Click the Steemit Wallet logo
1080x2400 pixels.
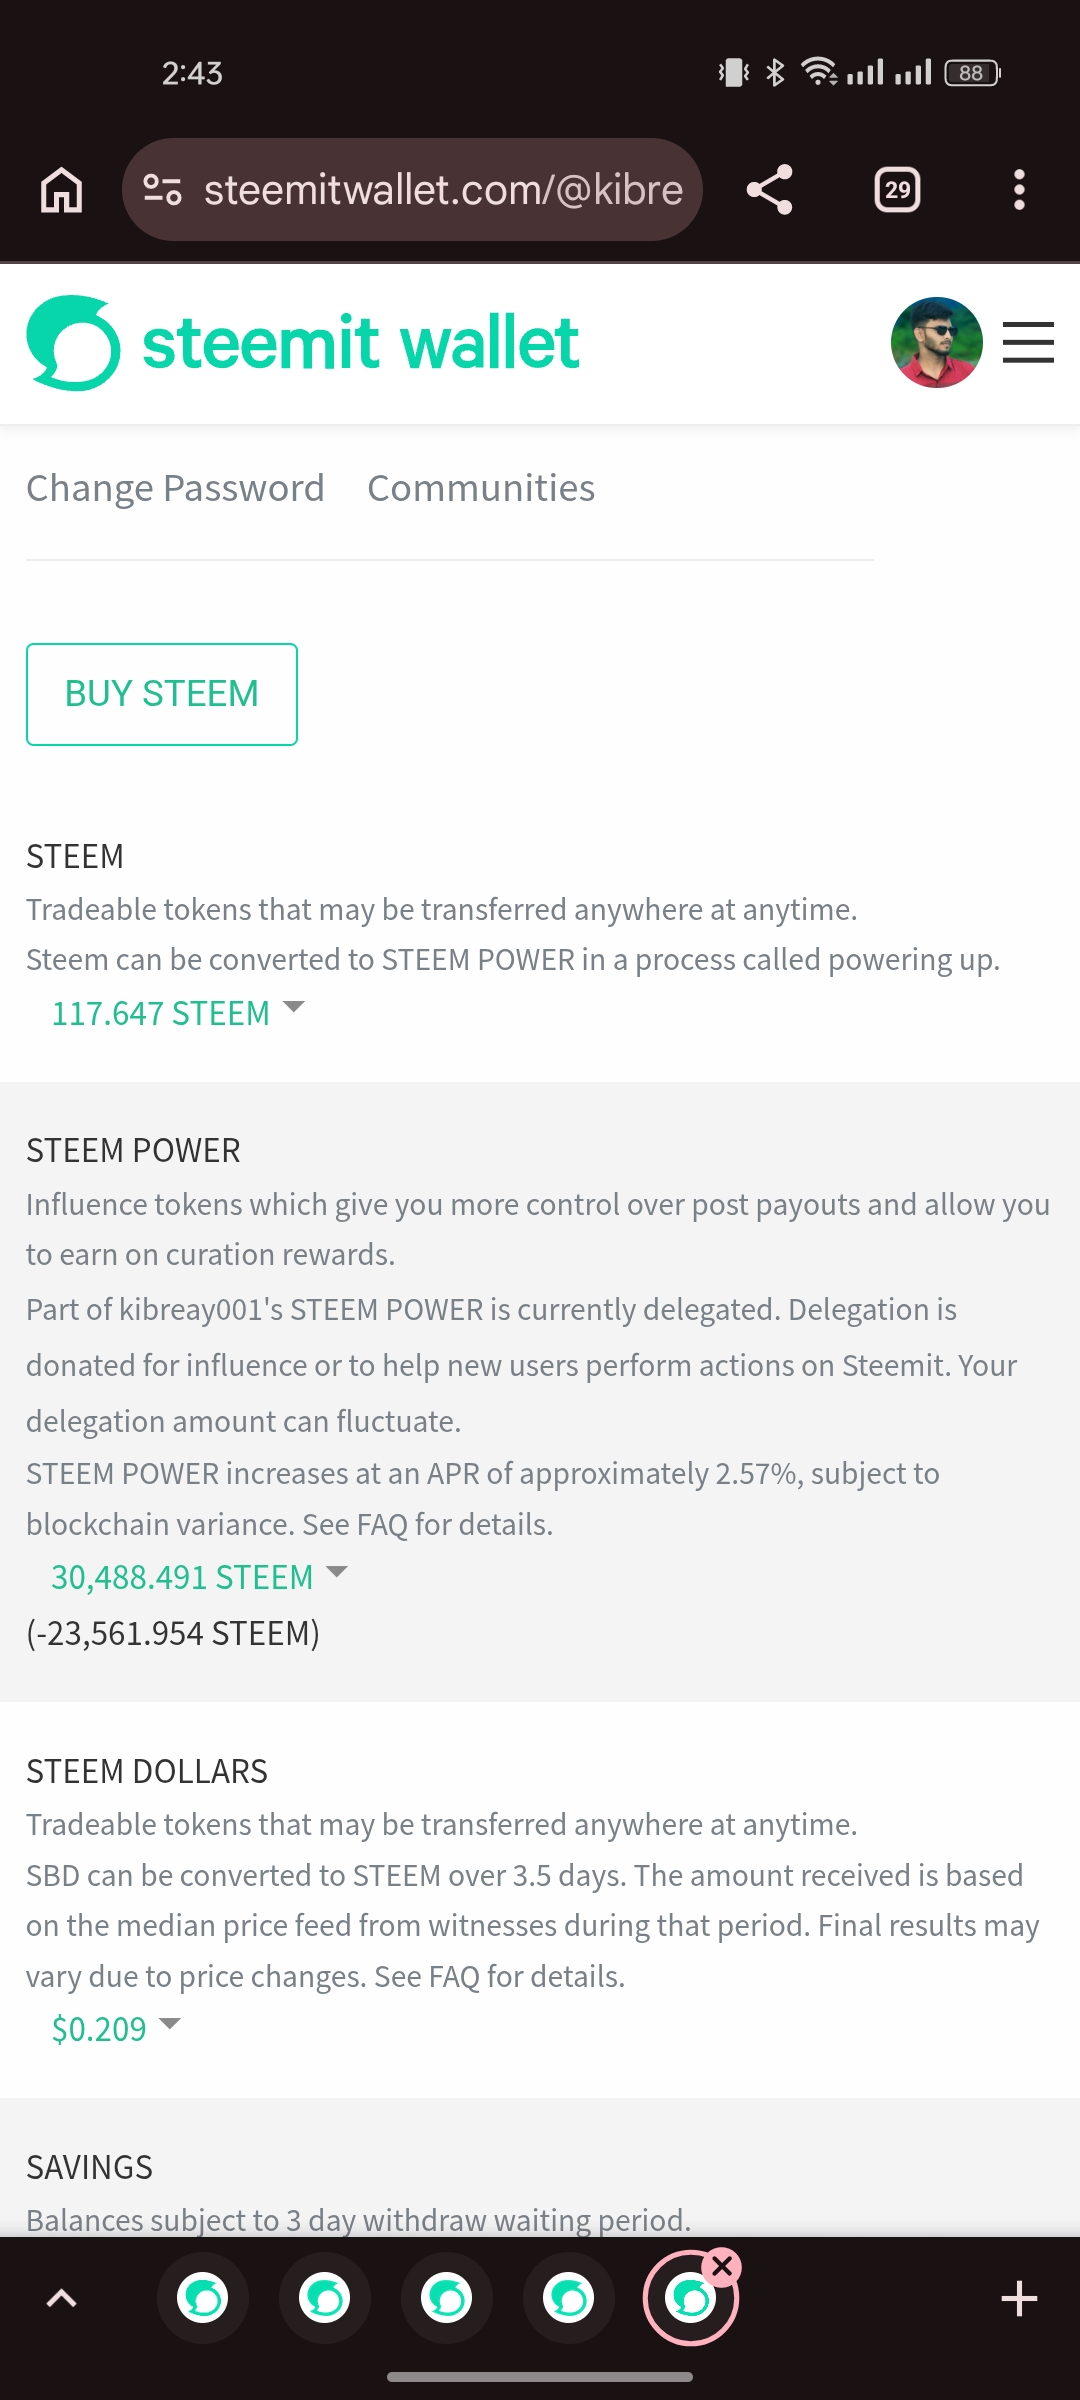tap(302, 343)
